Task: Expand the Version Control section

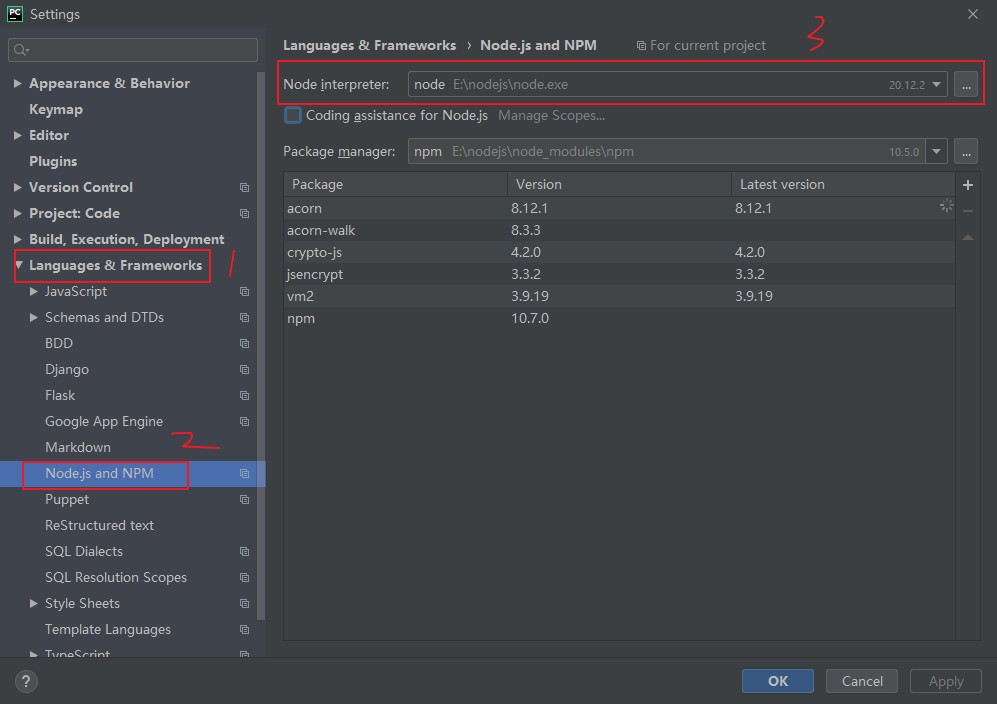Action: tap(18, 188)
